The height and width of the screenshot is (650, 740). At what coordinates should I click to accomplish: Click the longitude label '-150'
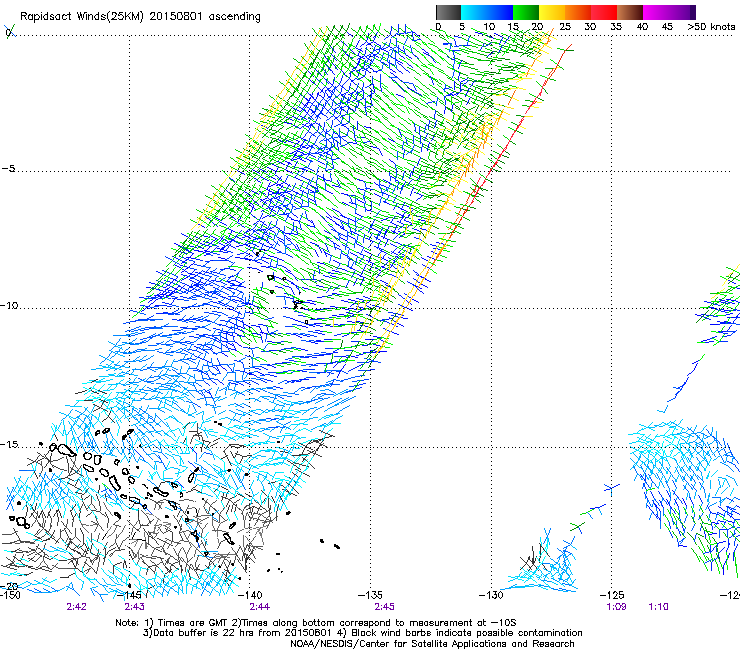[10, 594]
